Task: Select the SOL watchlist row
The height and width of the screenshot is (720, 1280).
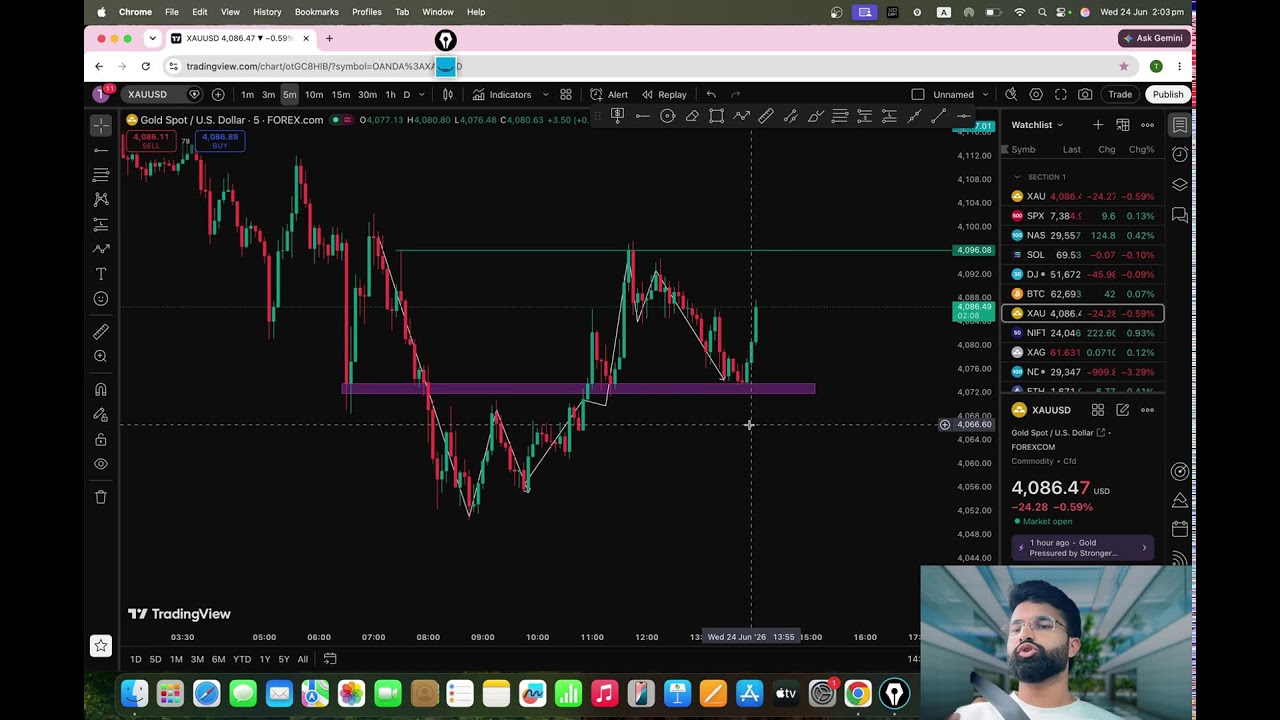Action: point(1083,255)
